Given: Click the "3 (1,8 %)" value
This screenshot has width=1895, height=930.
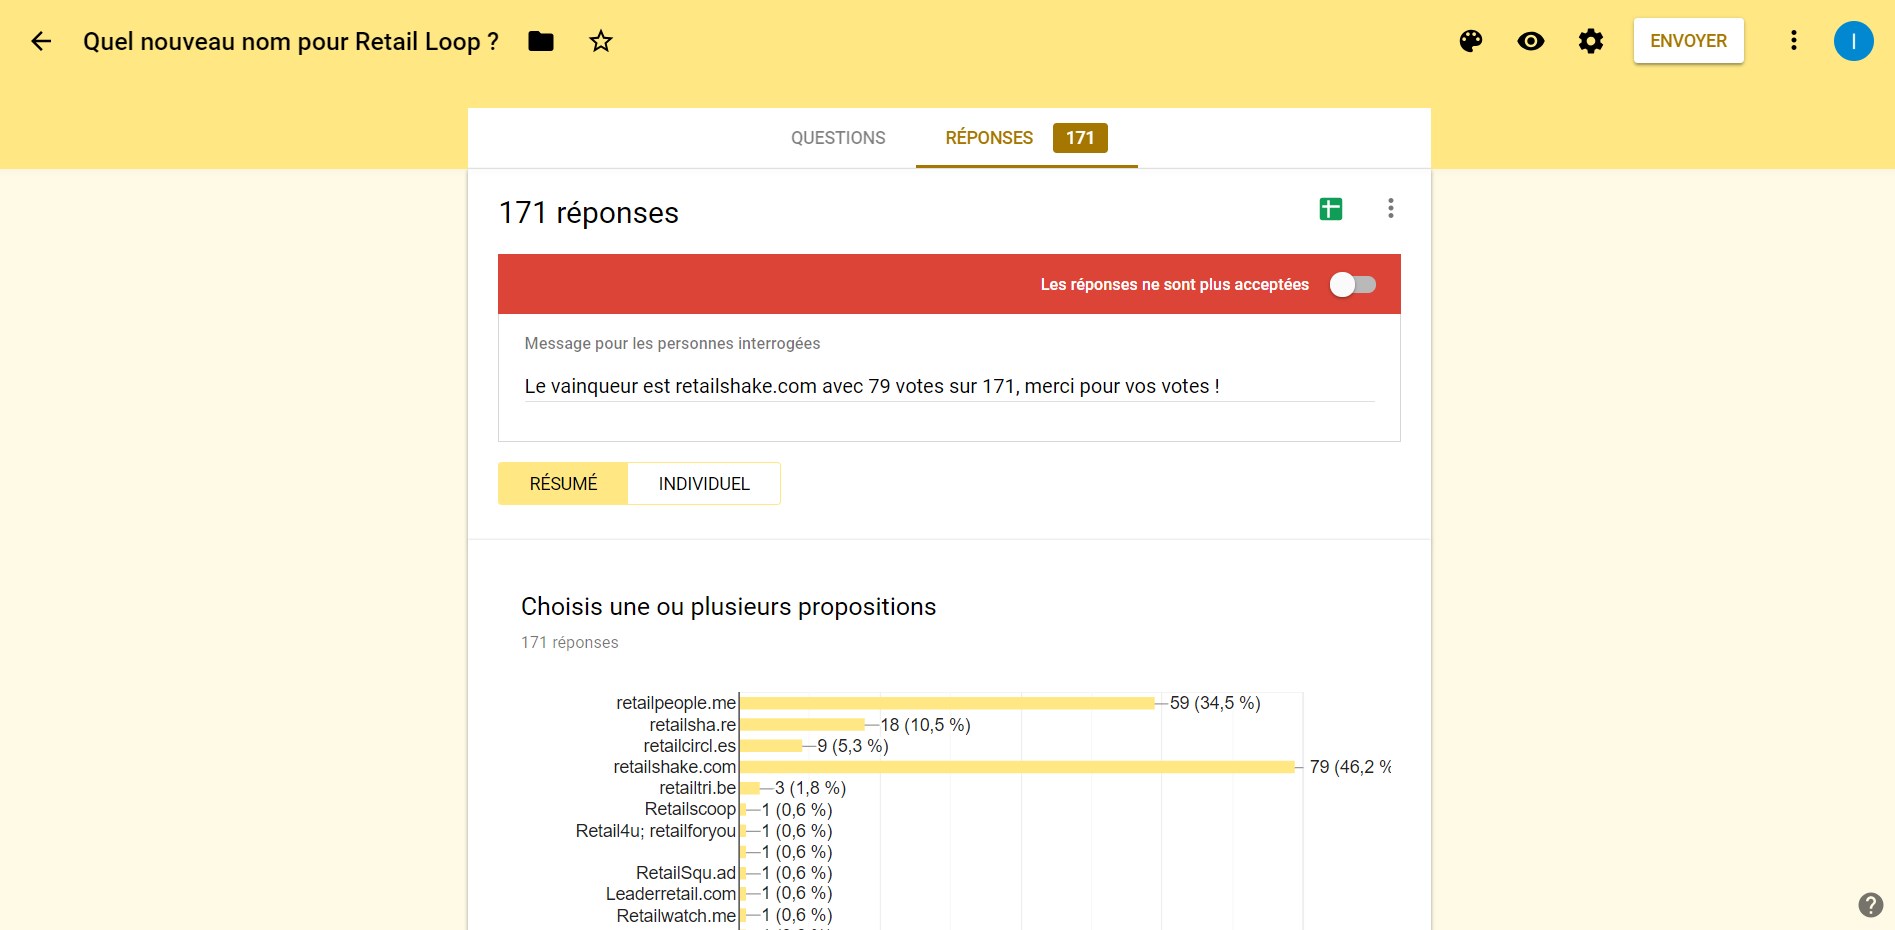Looking at the screenshot, I should 810,788.
